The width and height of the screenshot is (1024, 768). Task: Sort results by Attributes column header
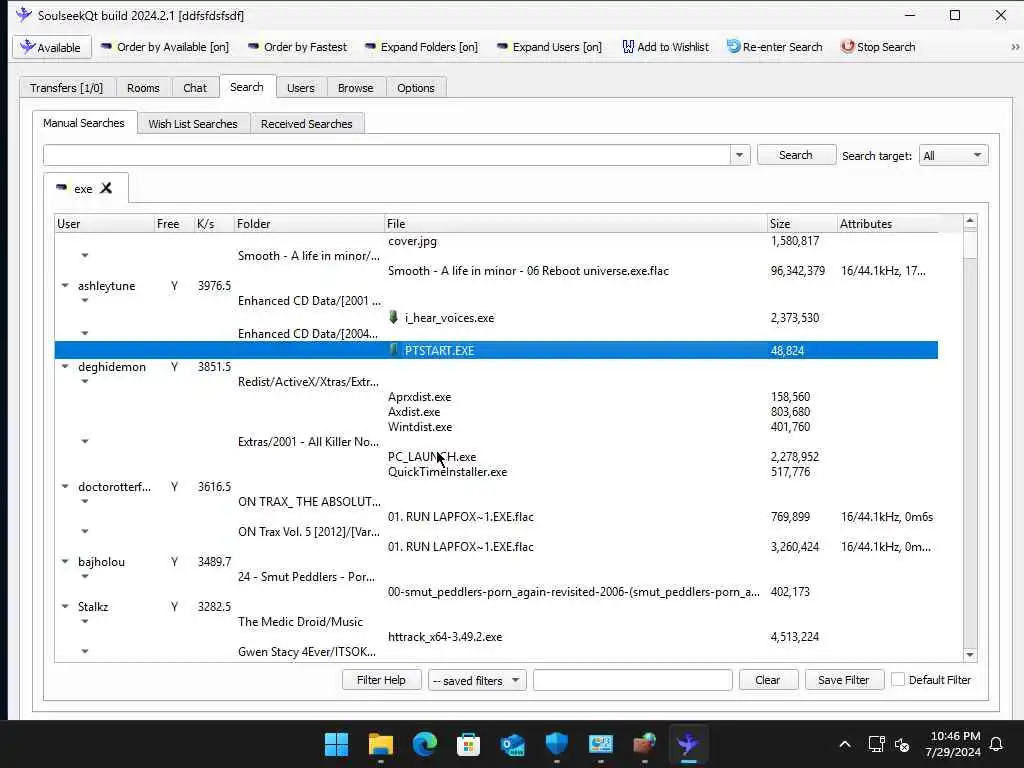click(888, 223)
